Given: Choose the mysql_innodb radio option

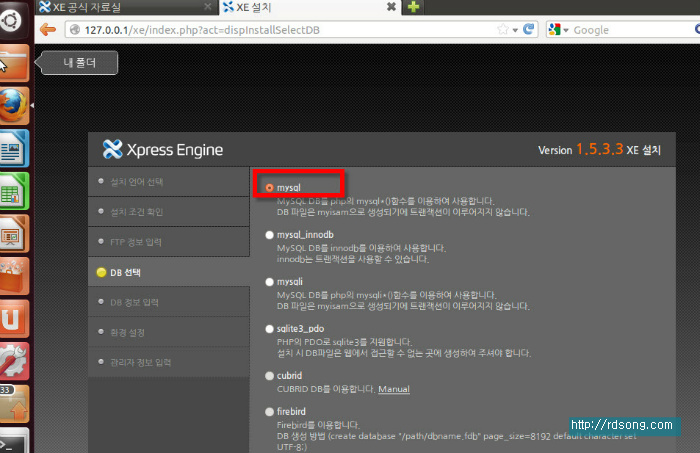Looking at the screenshot, I should 269,235.
